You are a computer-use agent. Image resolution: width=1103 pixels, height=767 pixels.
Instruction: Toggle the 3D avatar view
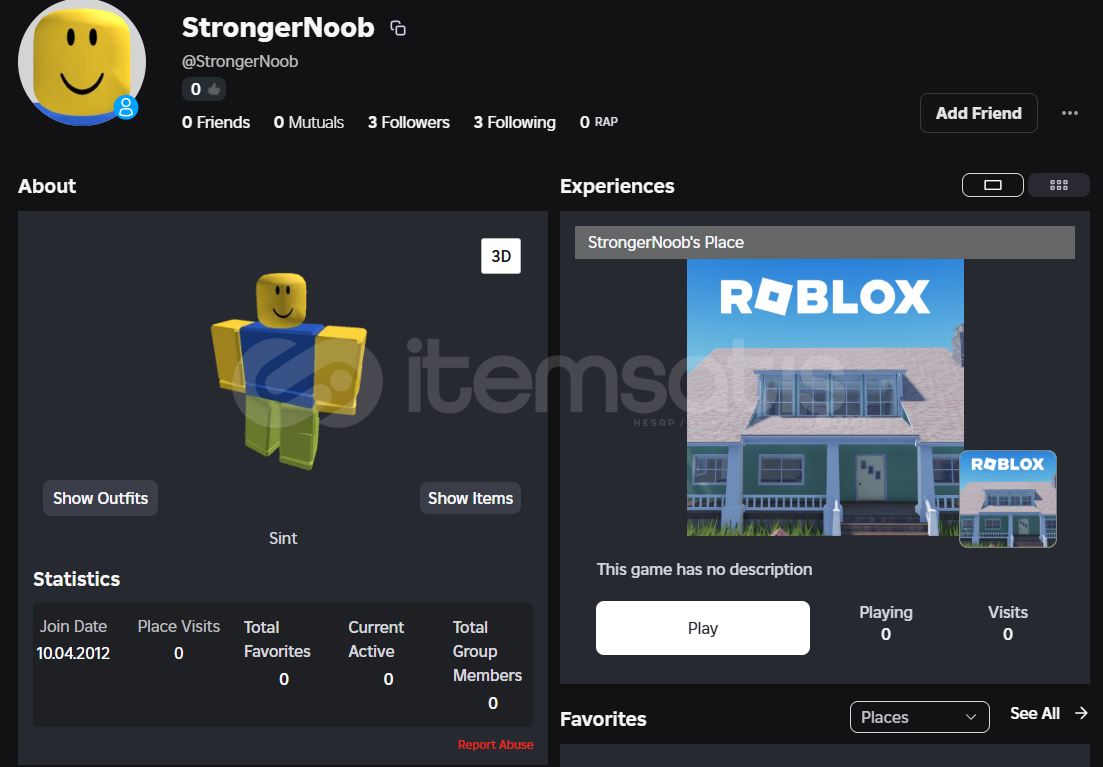[501, 255]
